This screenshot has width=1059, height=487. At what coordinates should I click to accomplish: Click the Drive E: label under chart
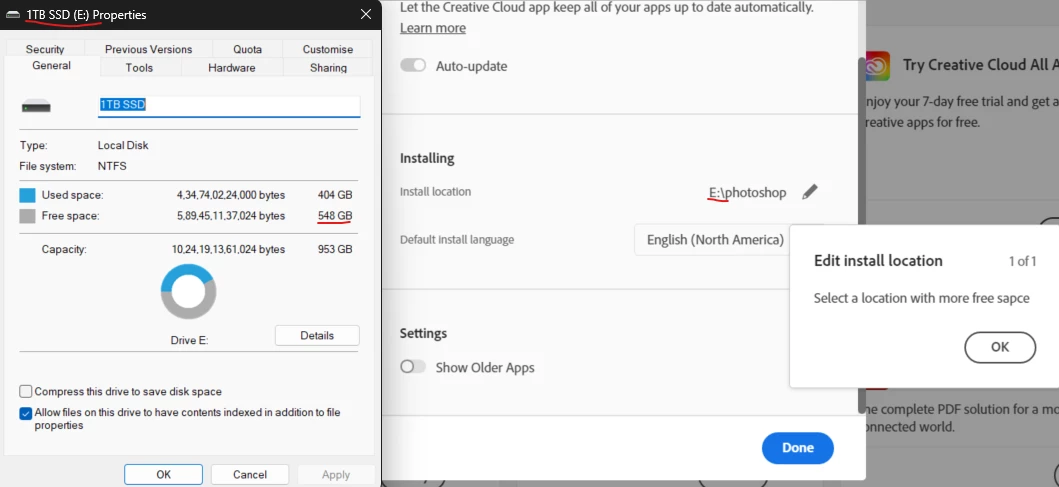coord(189,340)
